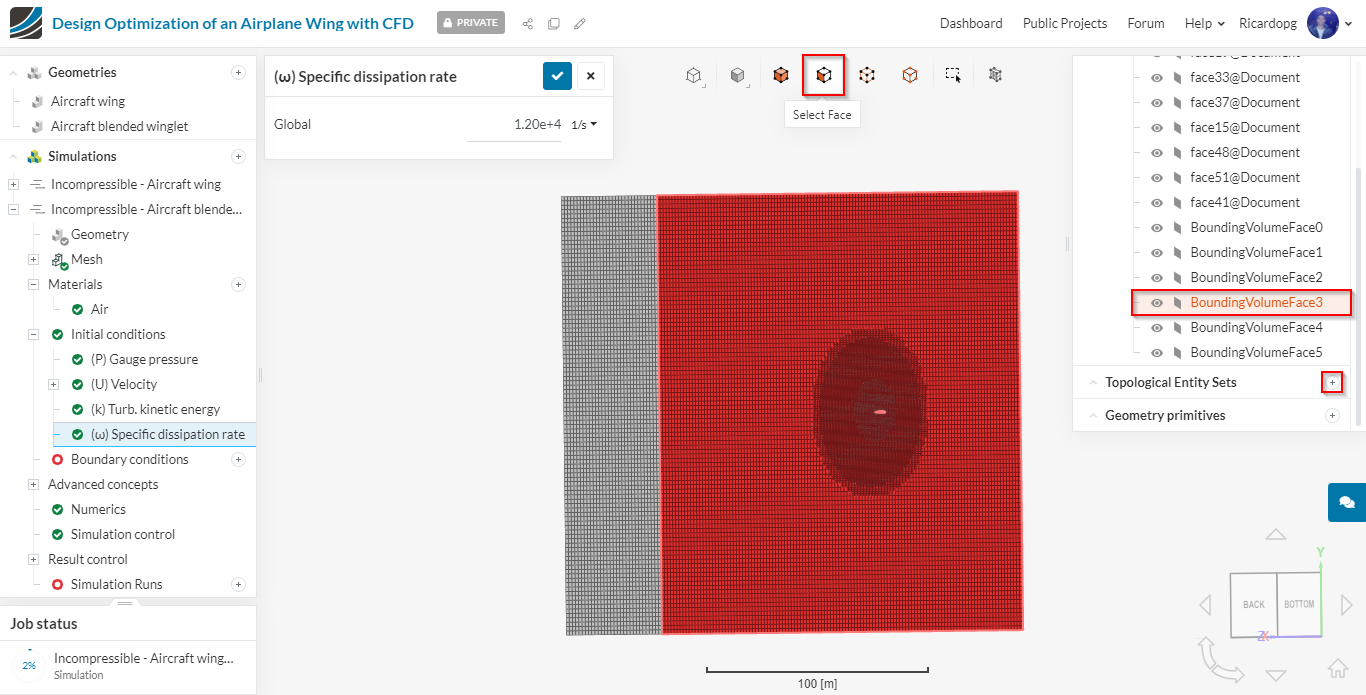Go to Public Projects

(x=1065, y=23)
